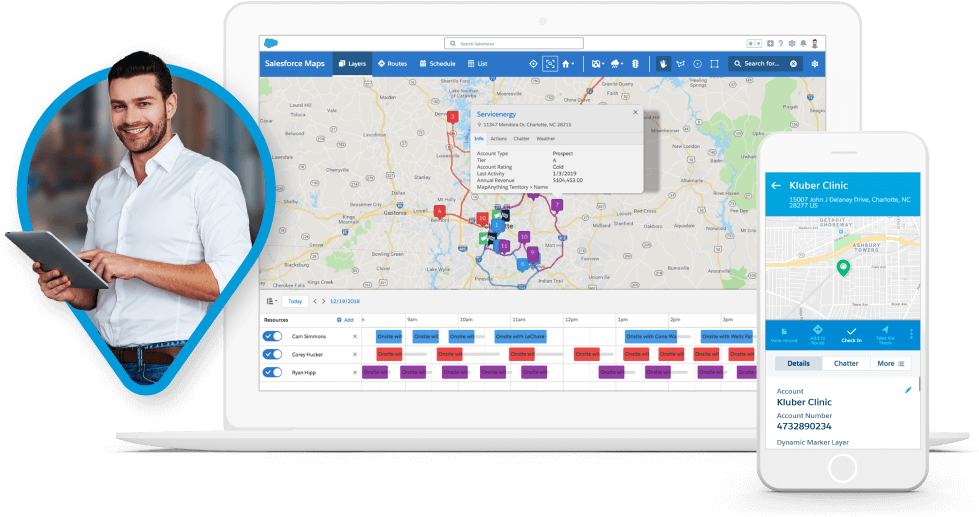979x517 pixels.
Task: Open the favorites star dropdown
Action: pos(754,44)
